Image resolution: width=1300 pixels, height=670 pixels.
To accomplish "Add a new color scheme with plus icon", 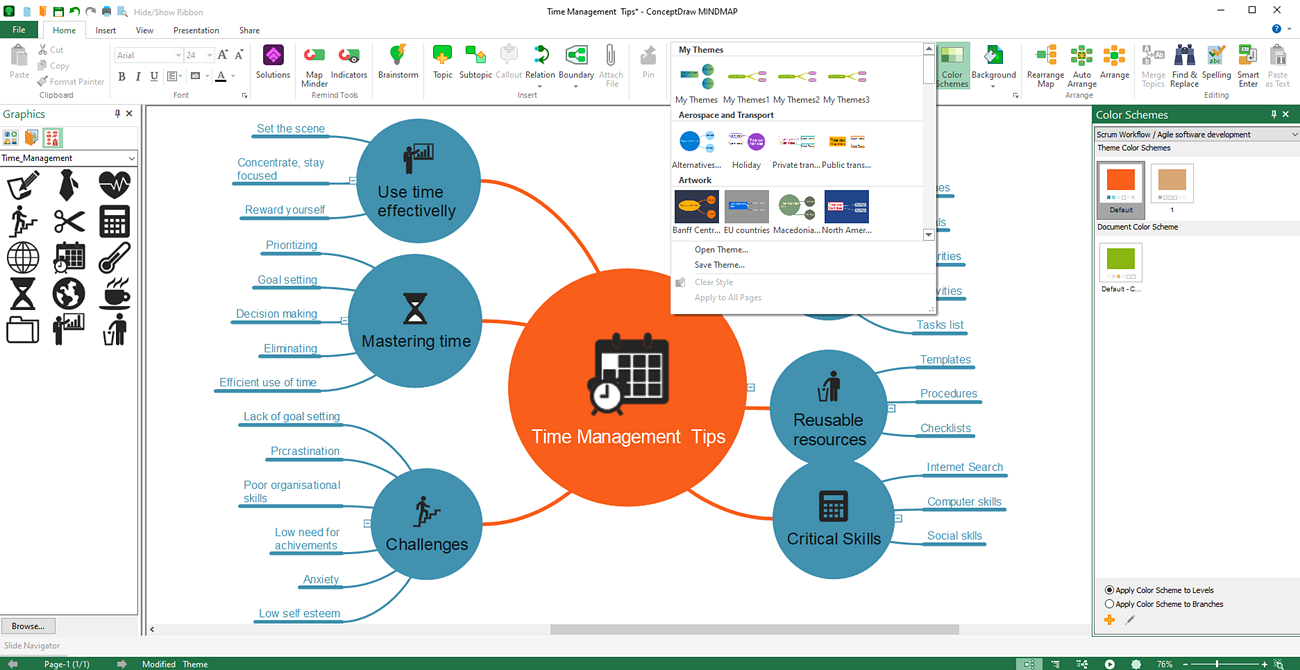I will tap(1109, 620).
